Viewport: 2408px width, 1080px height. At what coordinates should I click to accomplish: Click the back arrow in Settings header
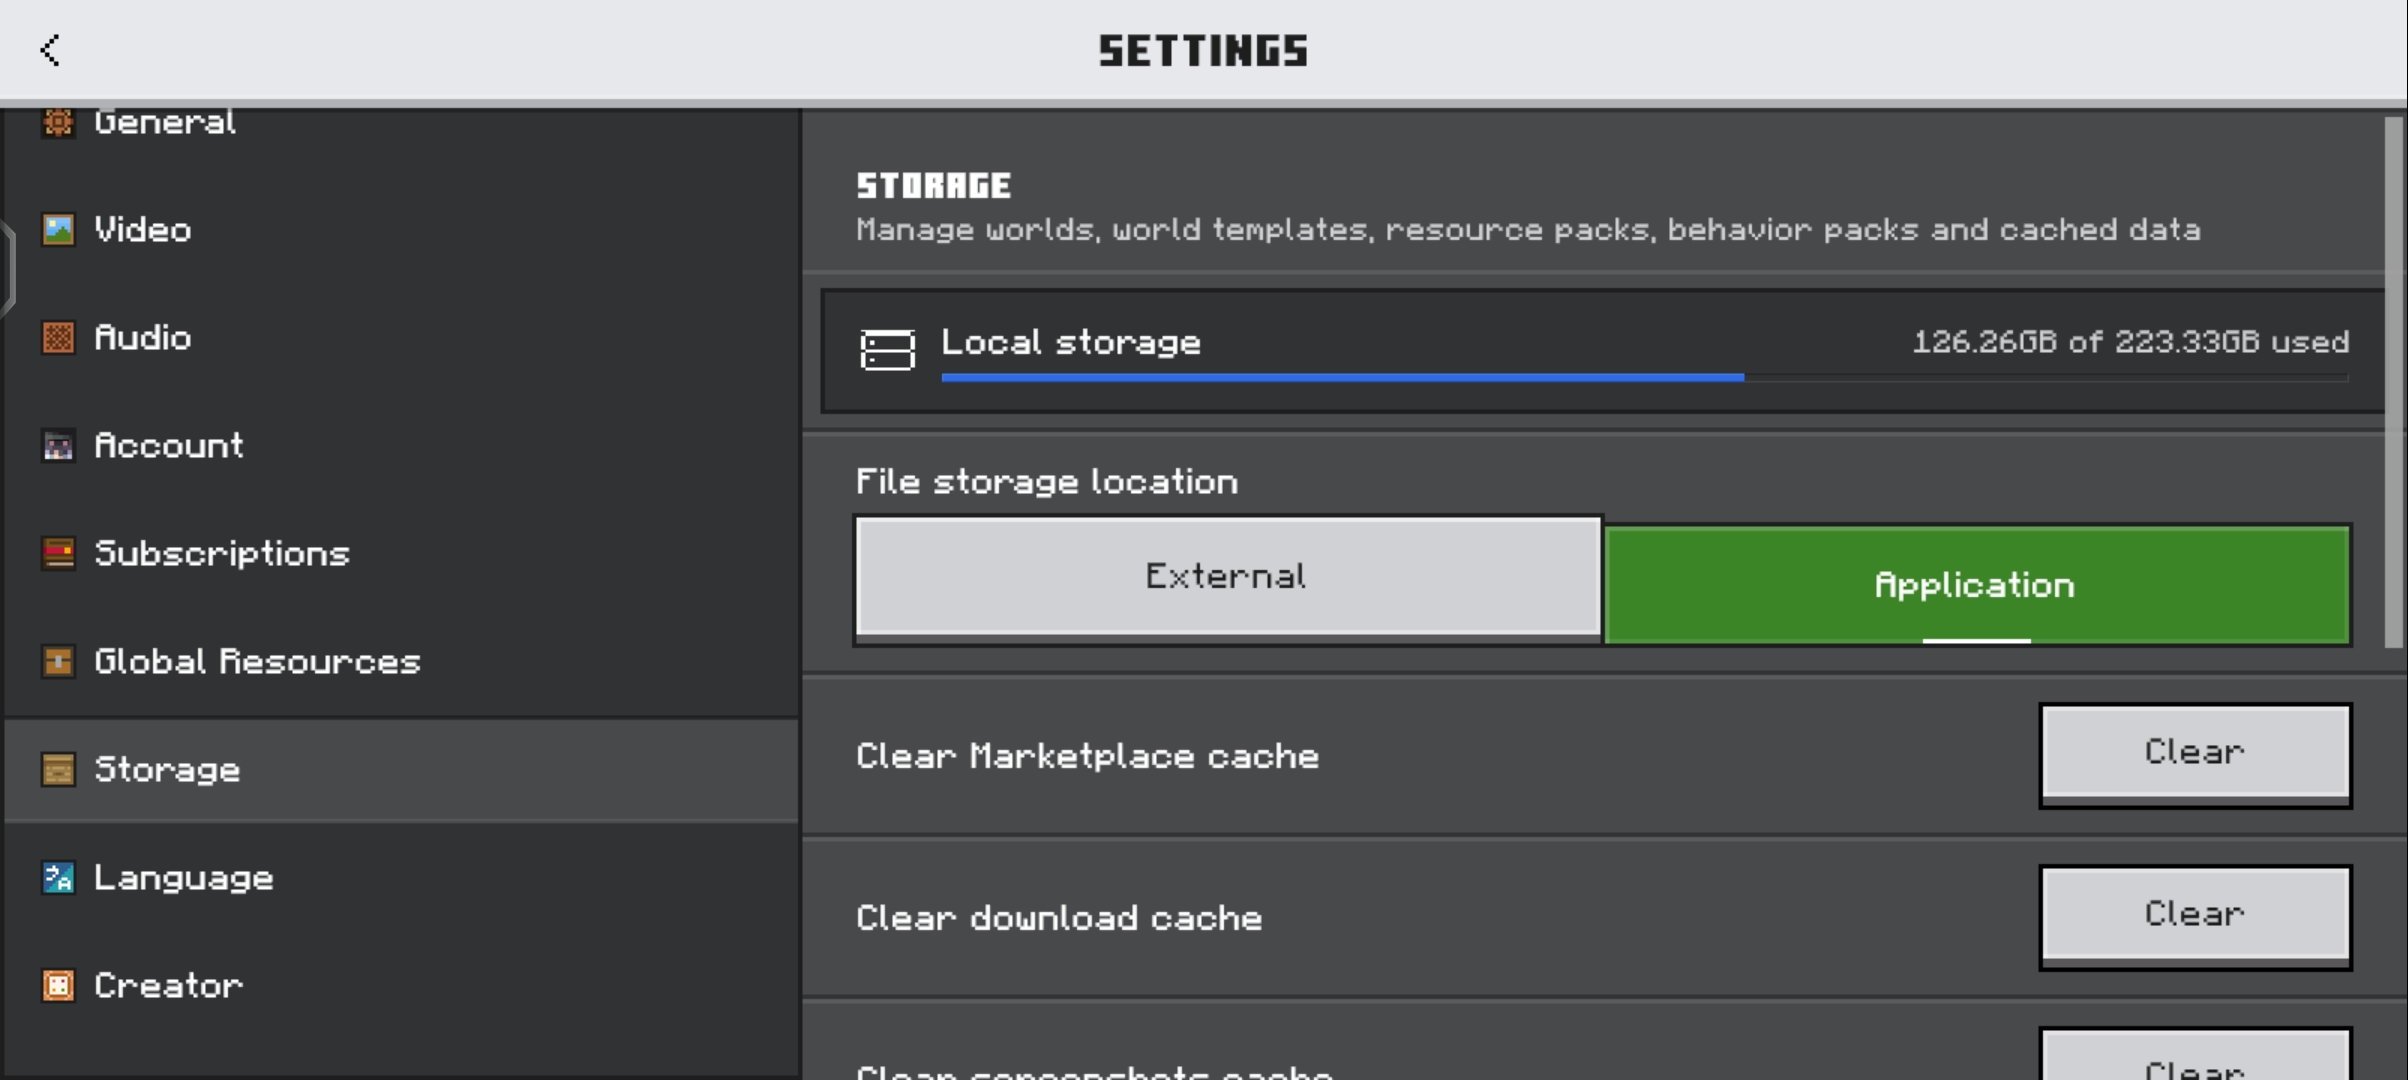[x=50, y=50]
